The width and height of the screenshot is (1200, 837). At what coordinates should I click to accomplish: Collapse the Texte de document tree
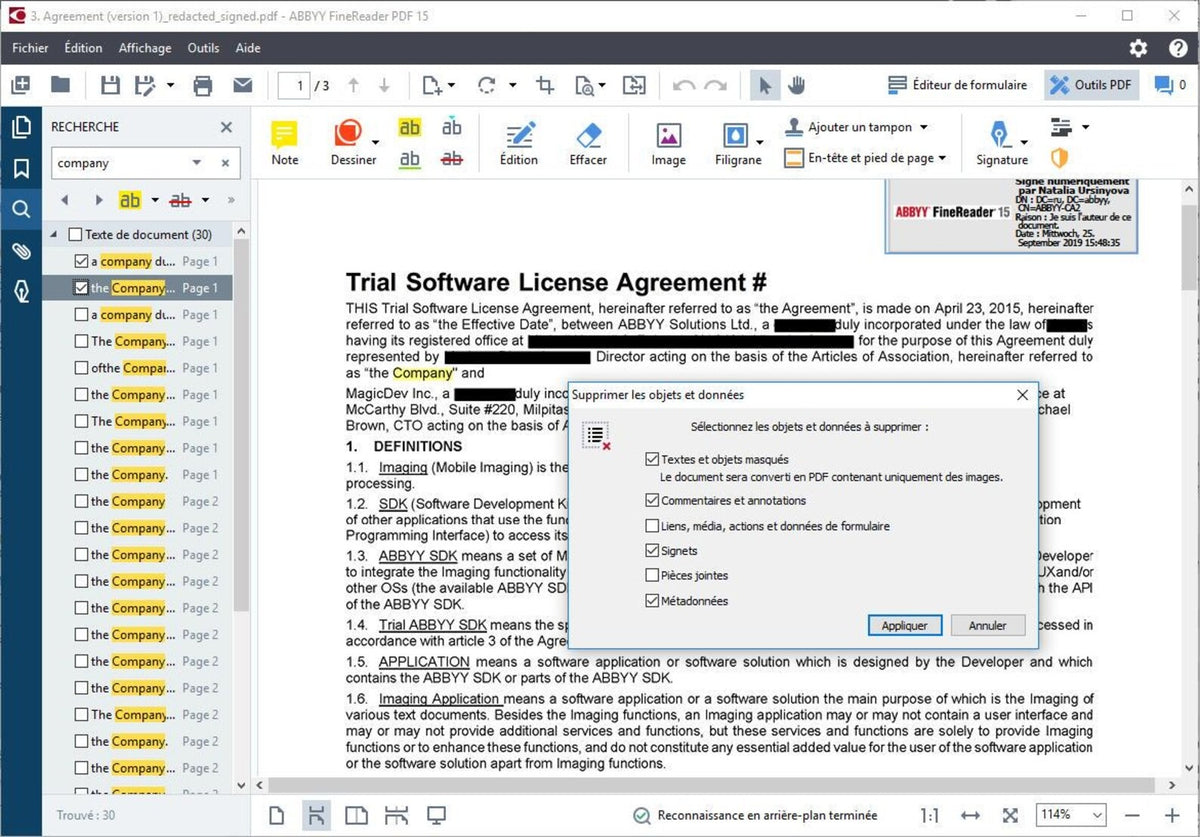pos(54,235)
